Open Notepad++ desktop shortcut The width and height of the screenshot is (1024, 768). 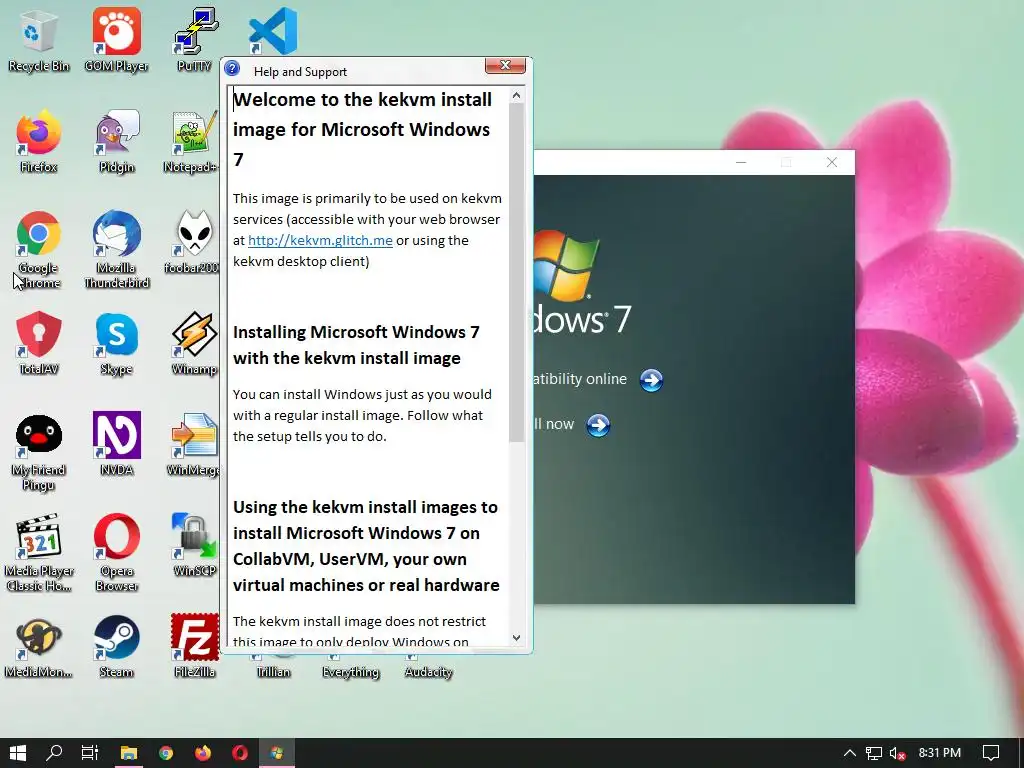tap(193, 140)
